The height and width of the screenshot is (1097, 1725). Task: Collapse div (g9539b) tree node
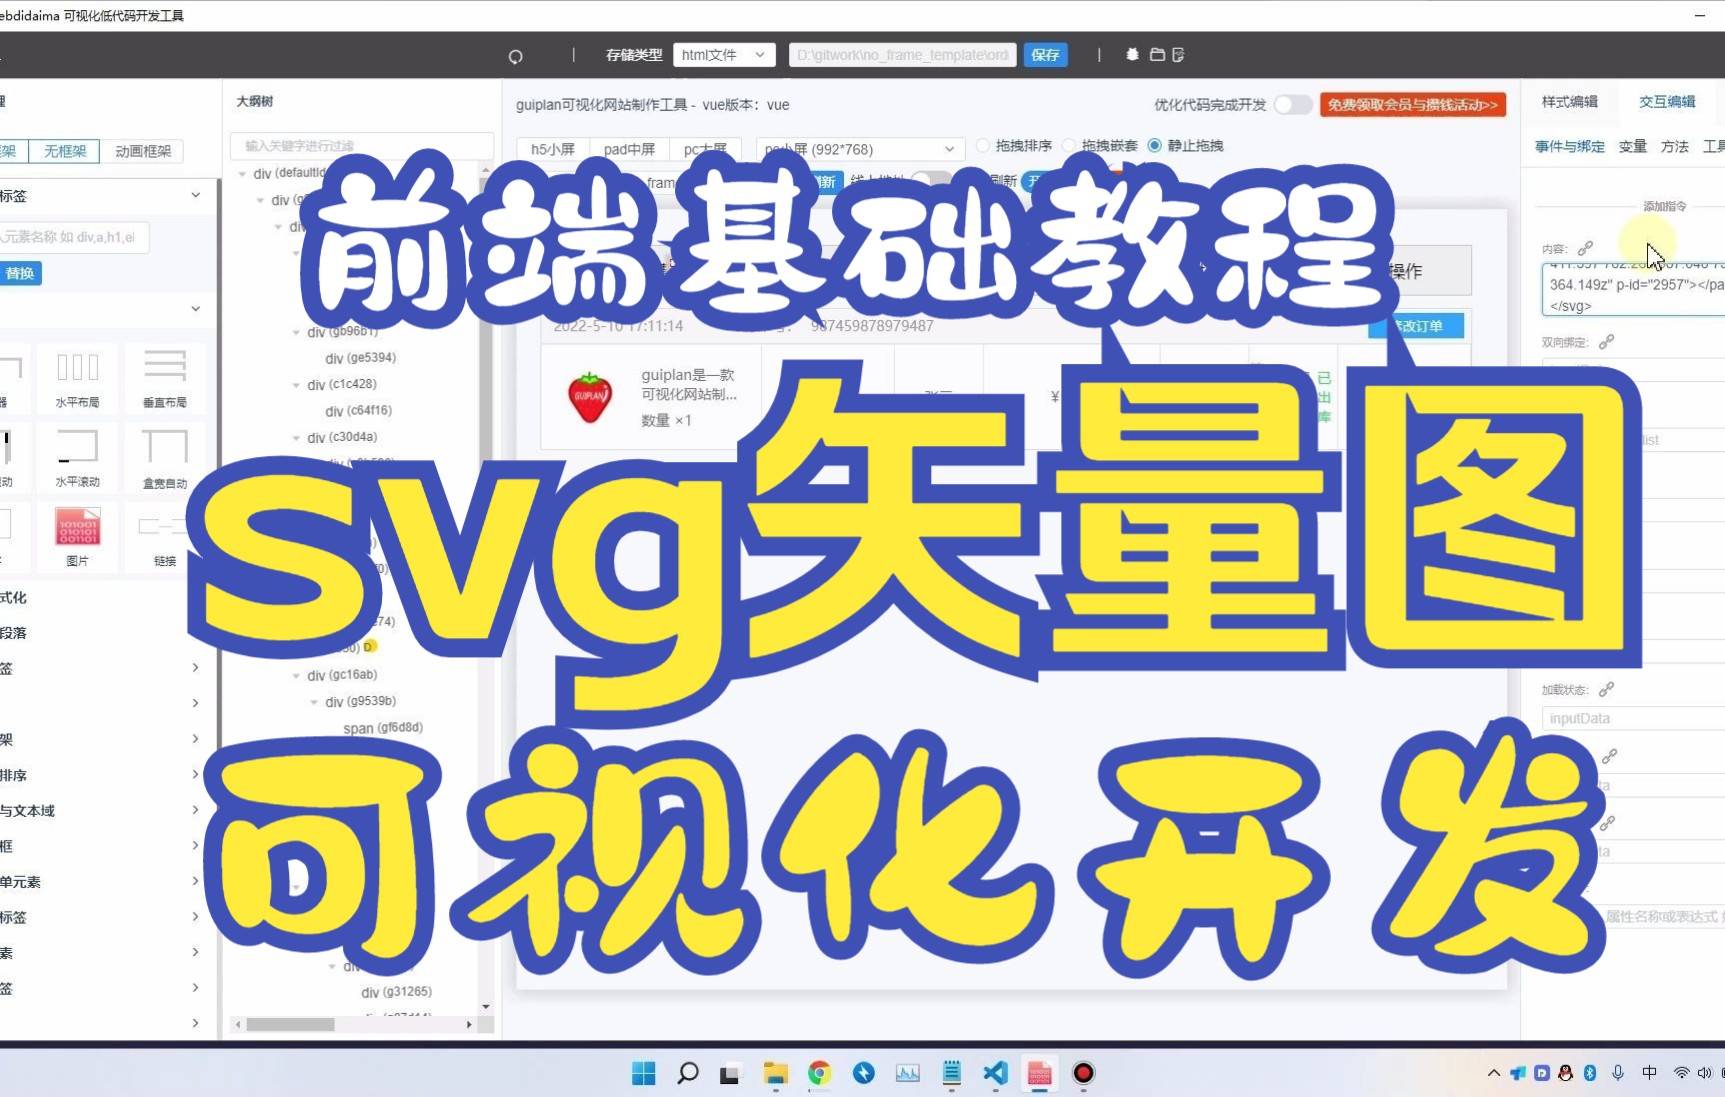pos(314,702)
